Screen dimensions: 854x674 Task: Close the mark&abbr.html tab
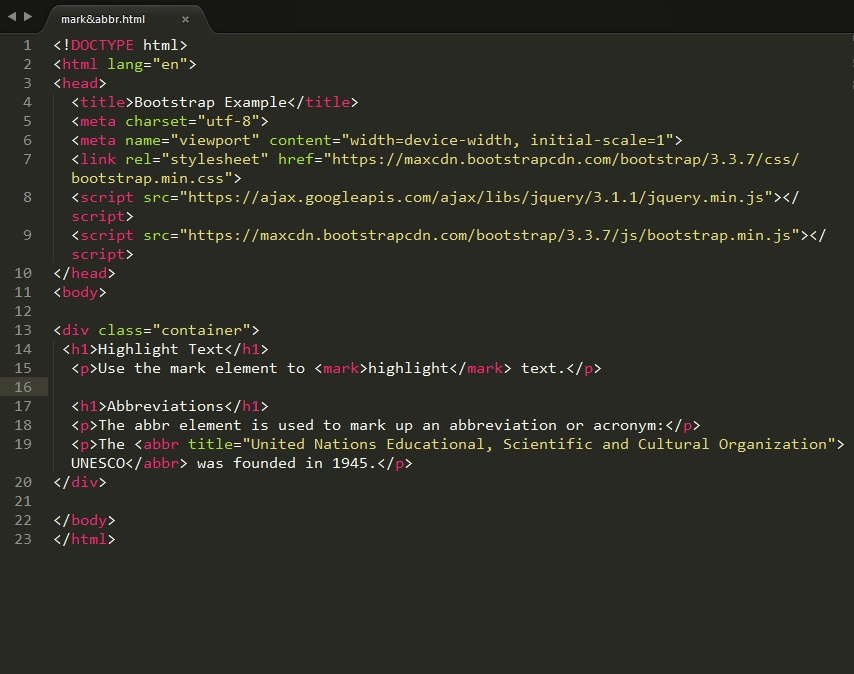tap(185, 20)
